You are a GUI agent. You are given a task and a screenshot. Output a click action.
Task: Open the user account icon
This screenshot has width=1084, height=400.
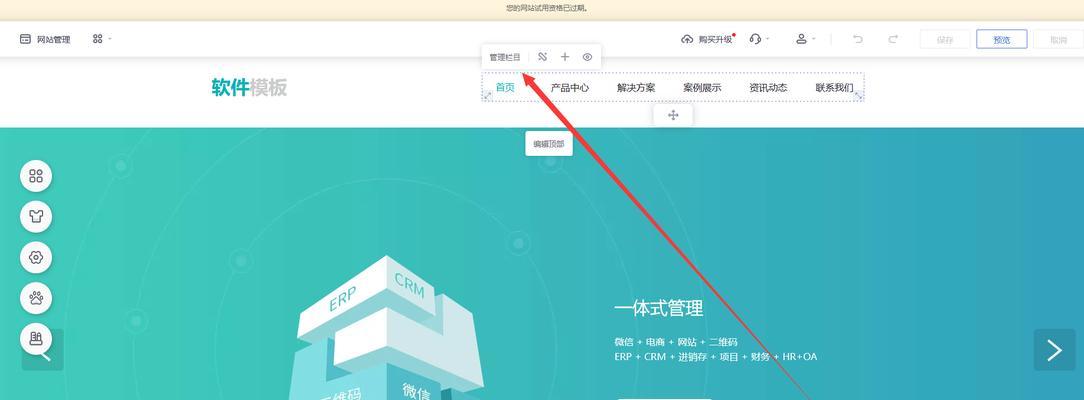tap(801, 39)
